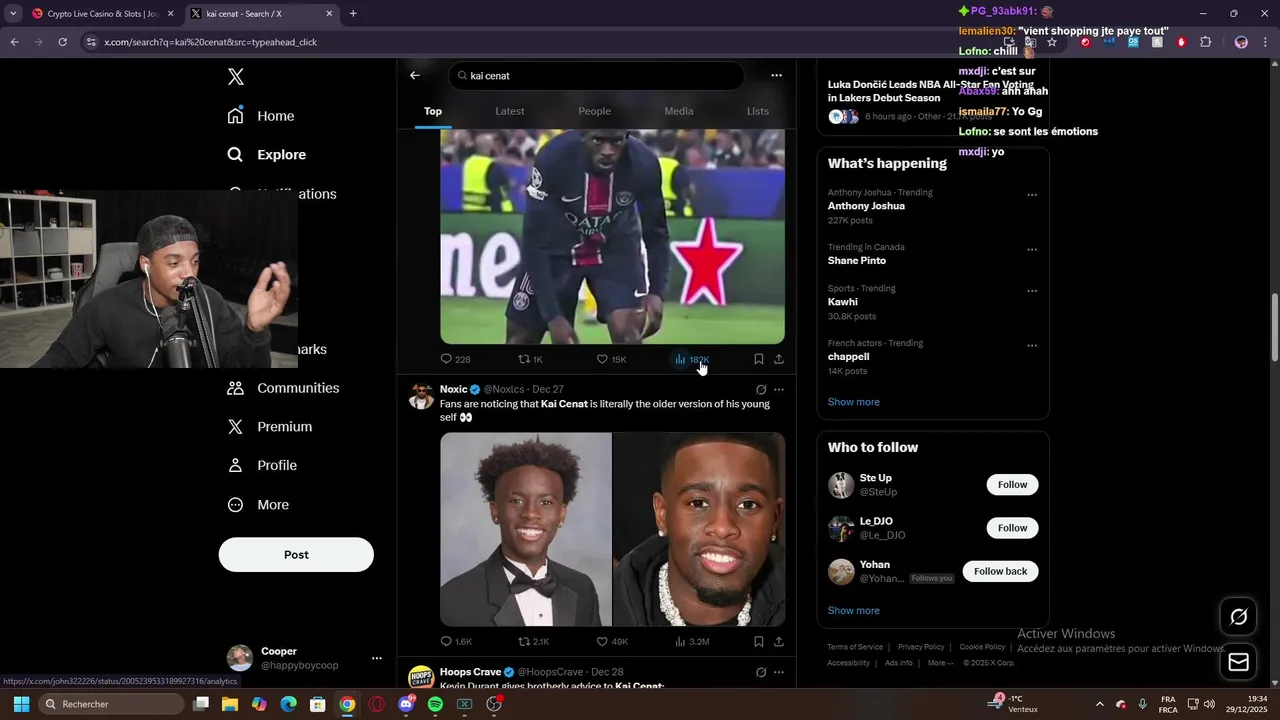This screenshot has height=720, width=1280.
Task: Click the Post button
Action: pos(296,555)
